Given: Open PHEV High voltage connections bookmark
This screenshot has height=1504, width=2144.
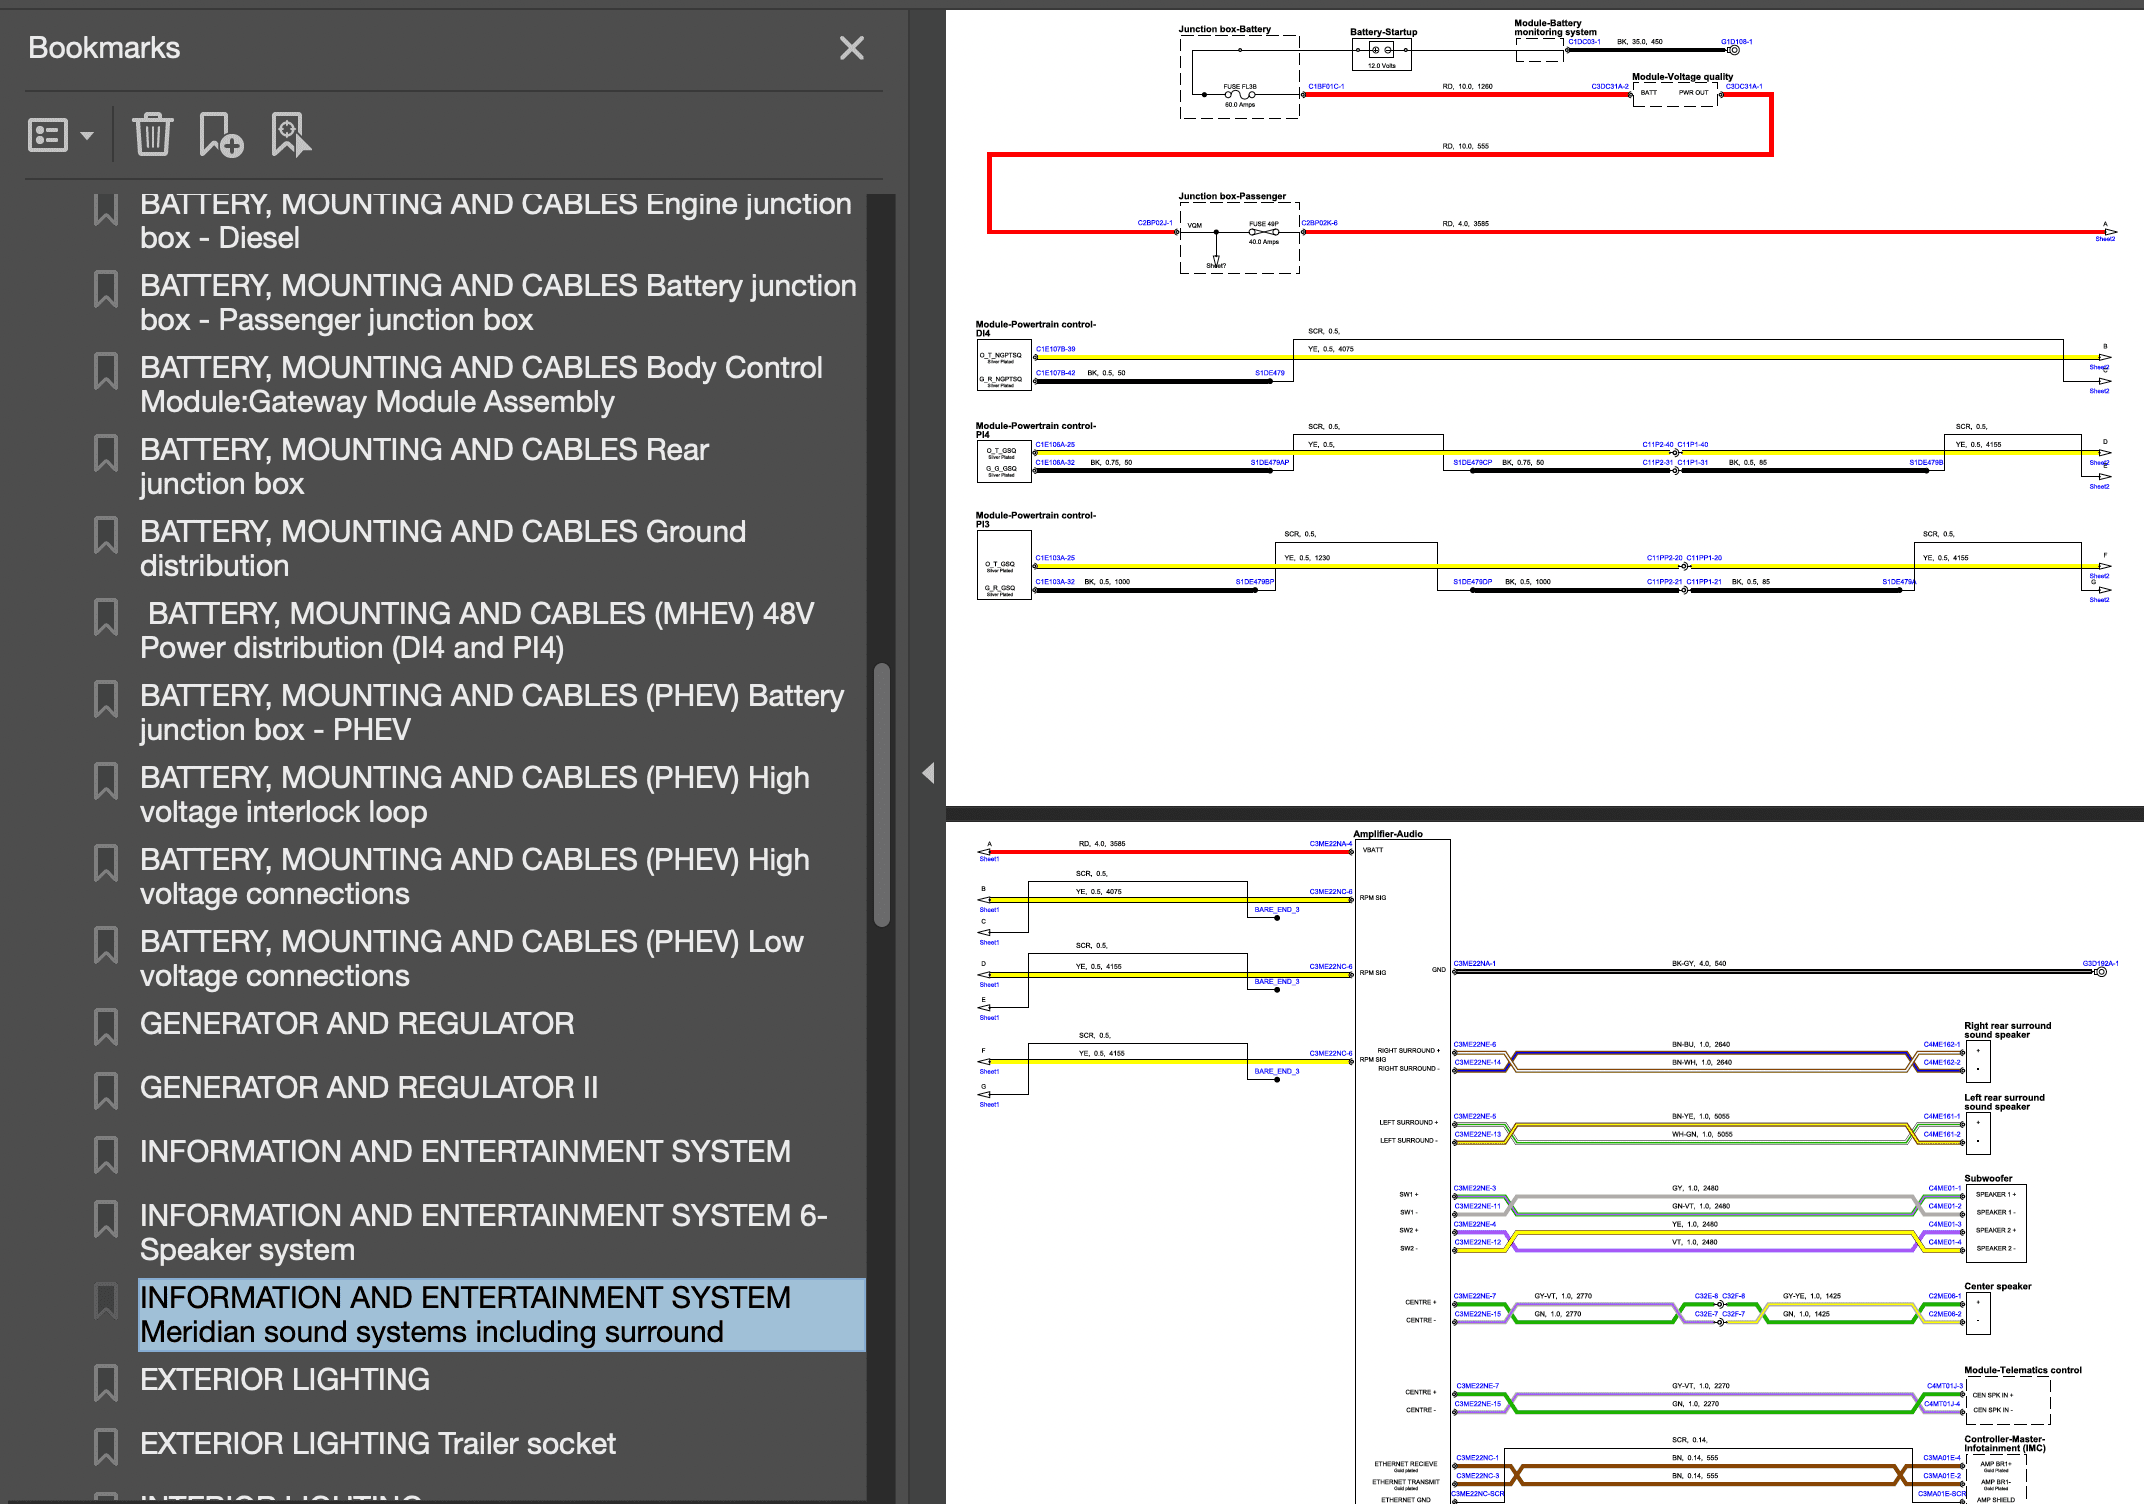Looking at the screenshot, I should coord(475,876).
